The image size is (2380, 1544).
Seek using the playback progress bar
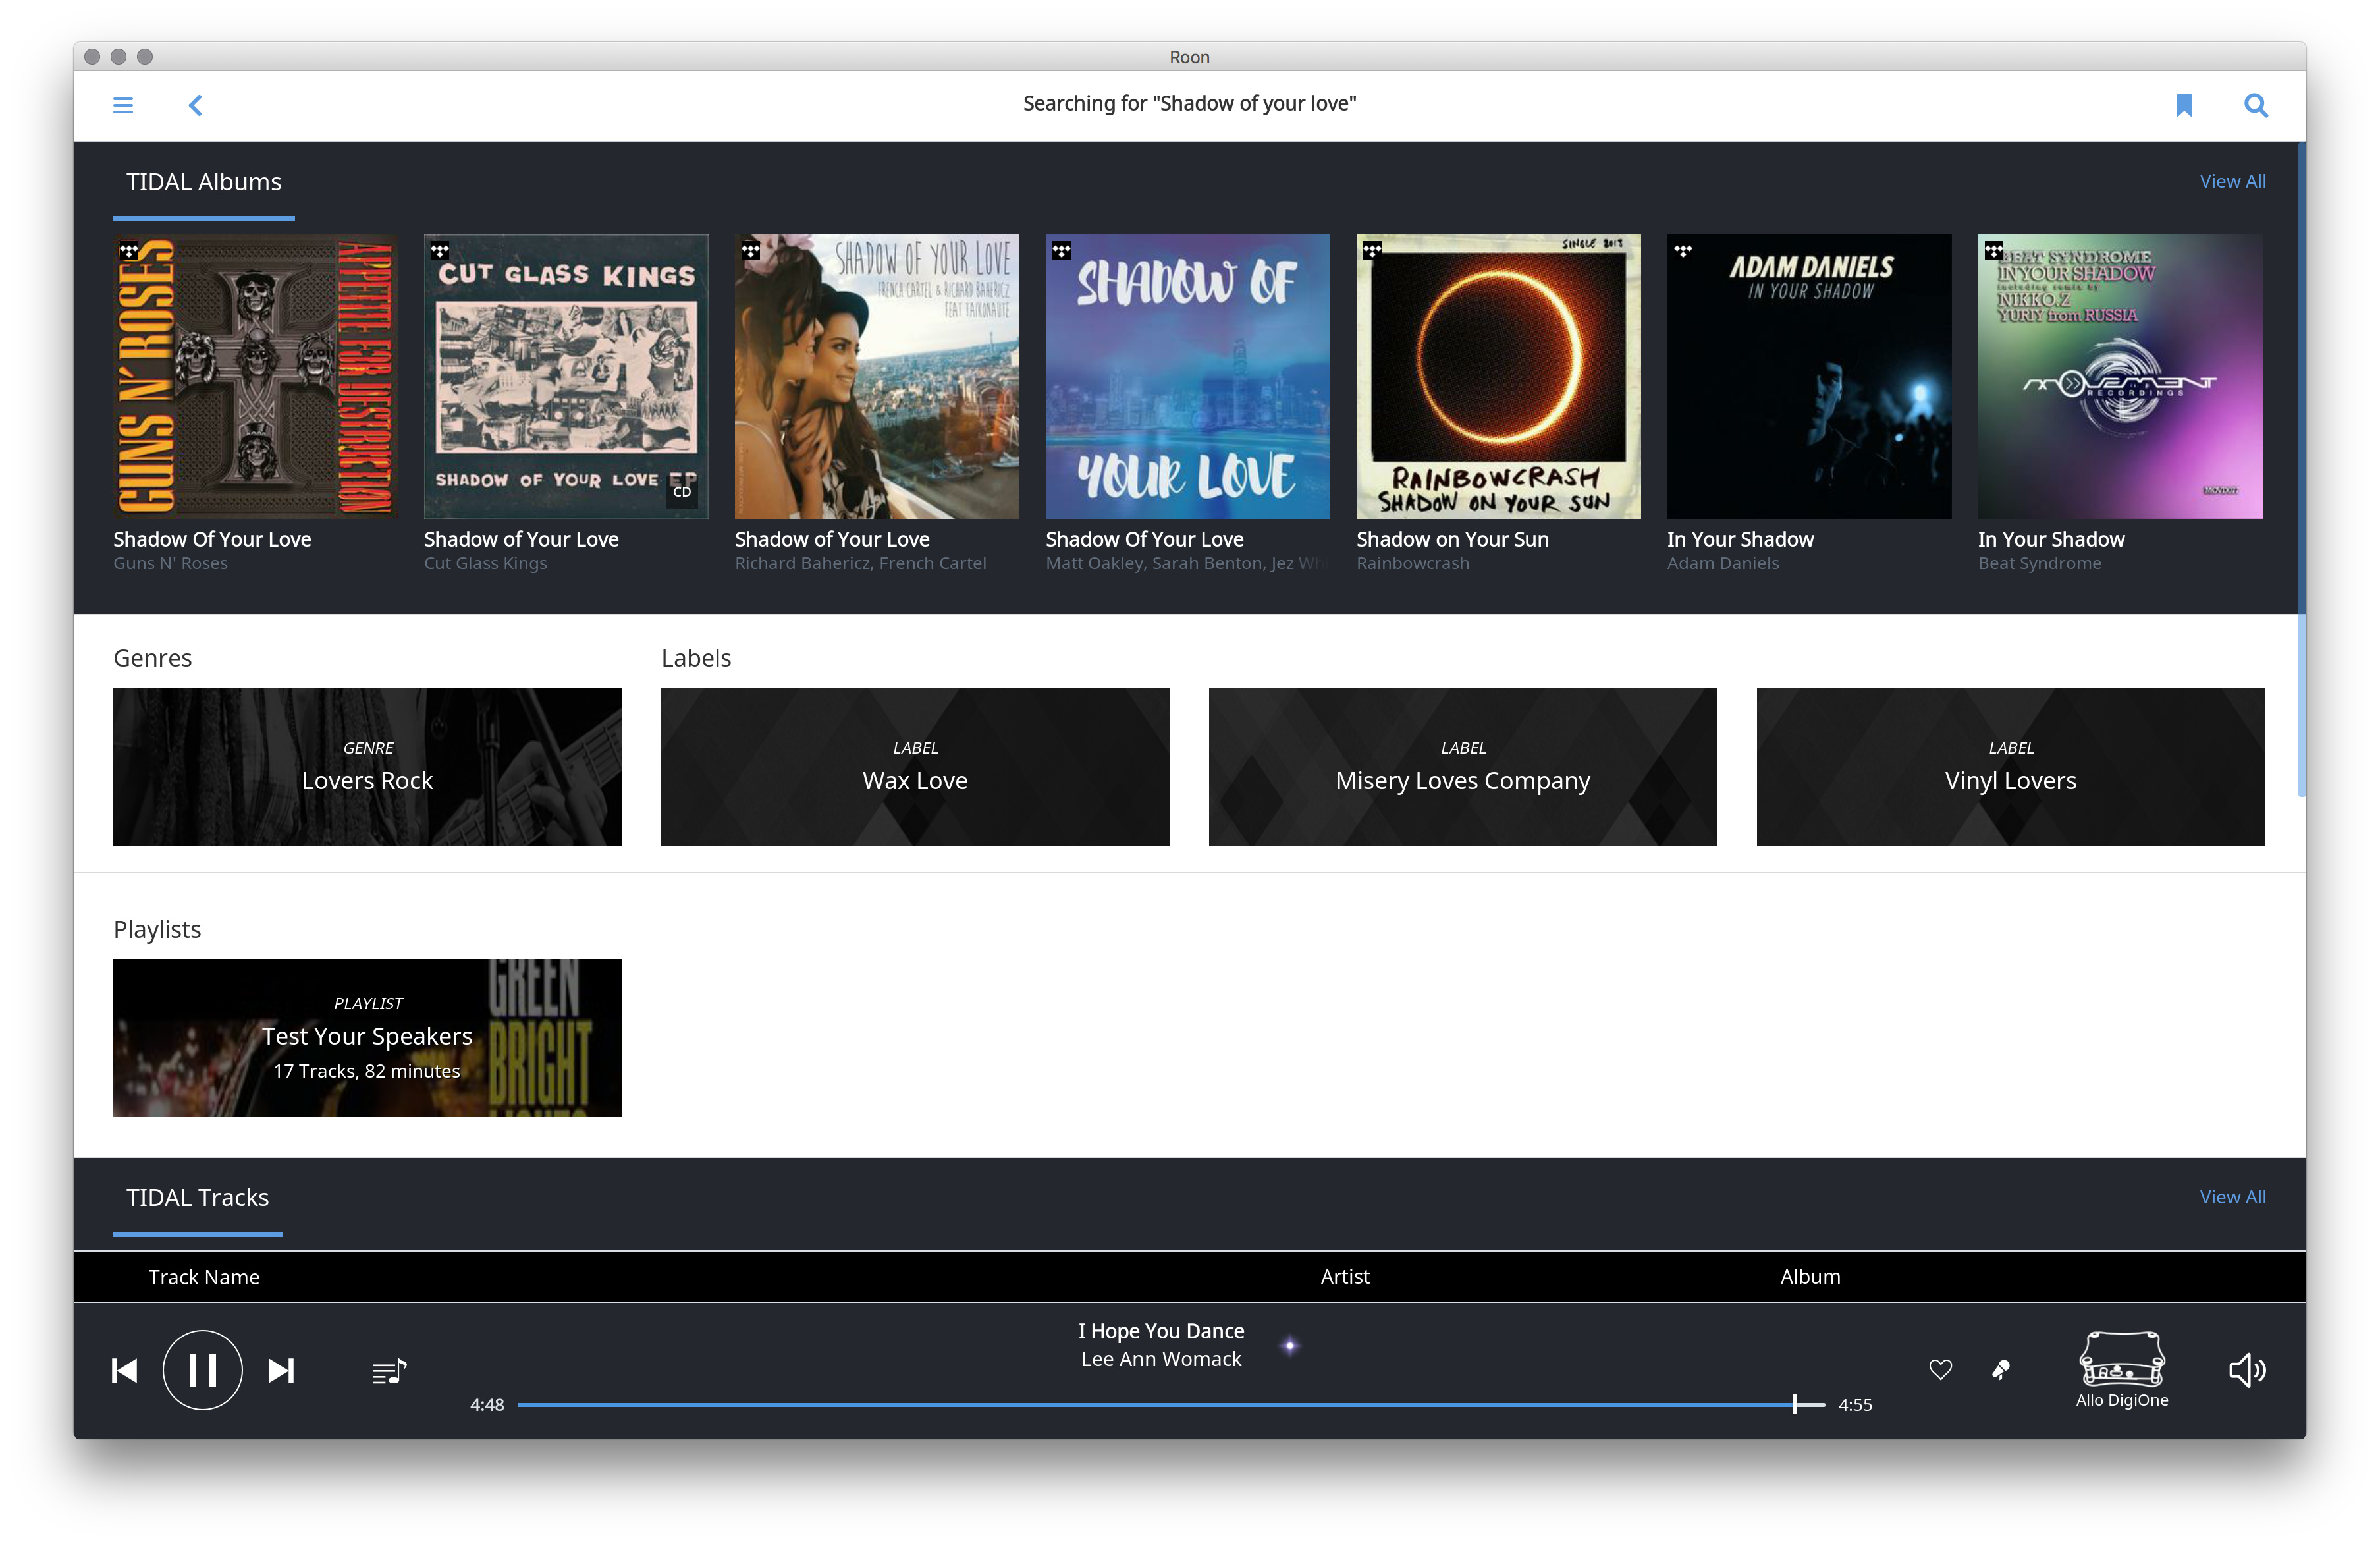1170,1404
